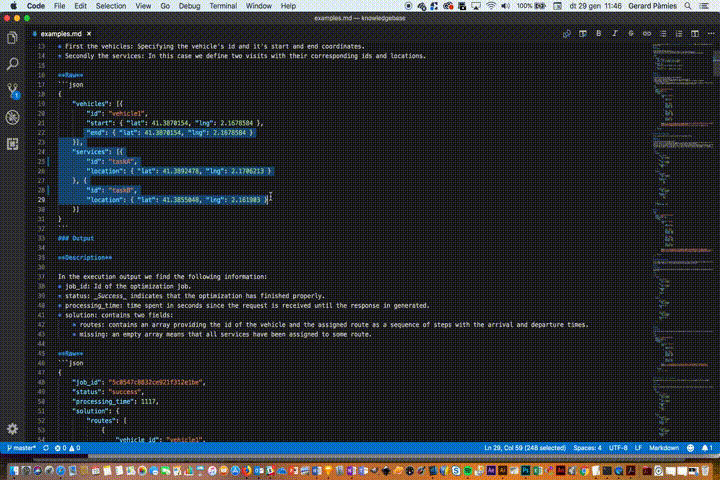The width and height of the screenshot is (720, 480).
Task: Open the Source Control view
Action: coord(12,90)
